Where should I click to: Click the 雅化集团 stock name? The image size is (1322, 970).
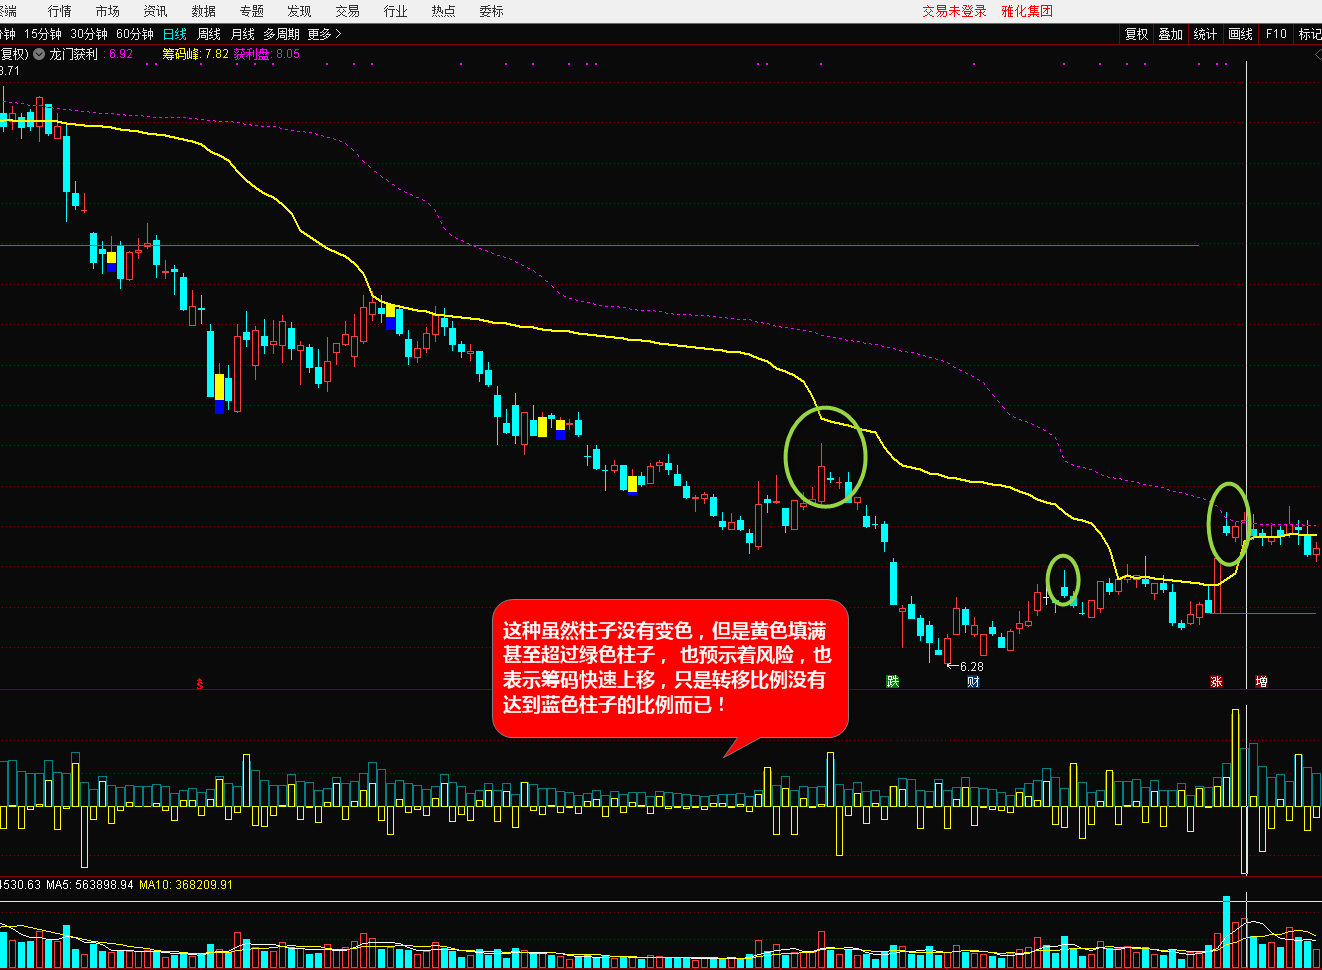coord(1027,11)
